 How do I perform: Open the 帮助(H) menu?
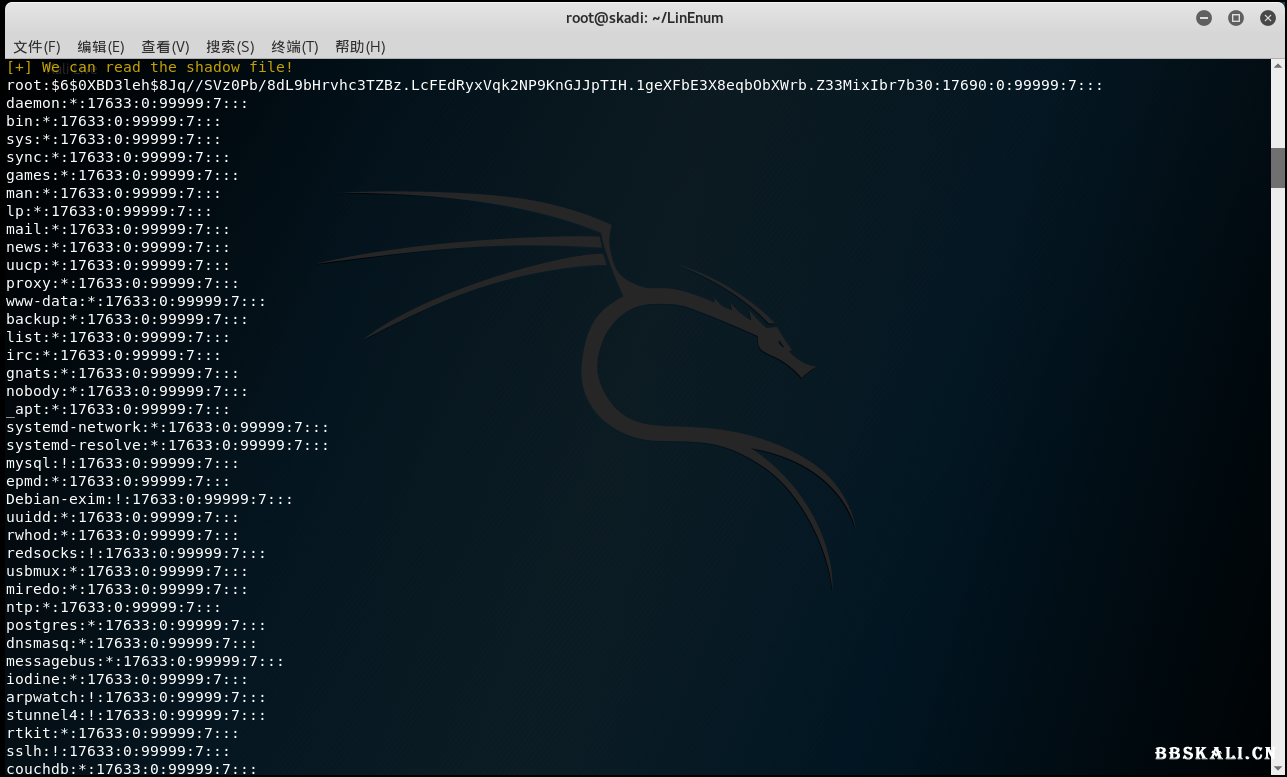[360, 47]
